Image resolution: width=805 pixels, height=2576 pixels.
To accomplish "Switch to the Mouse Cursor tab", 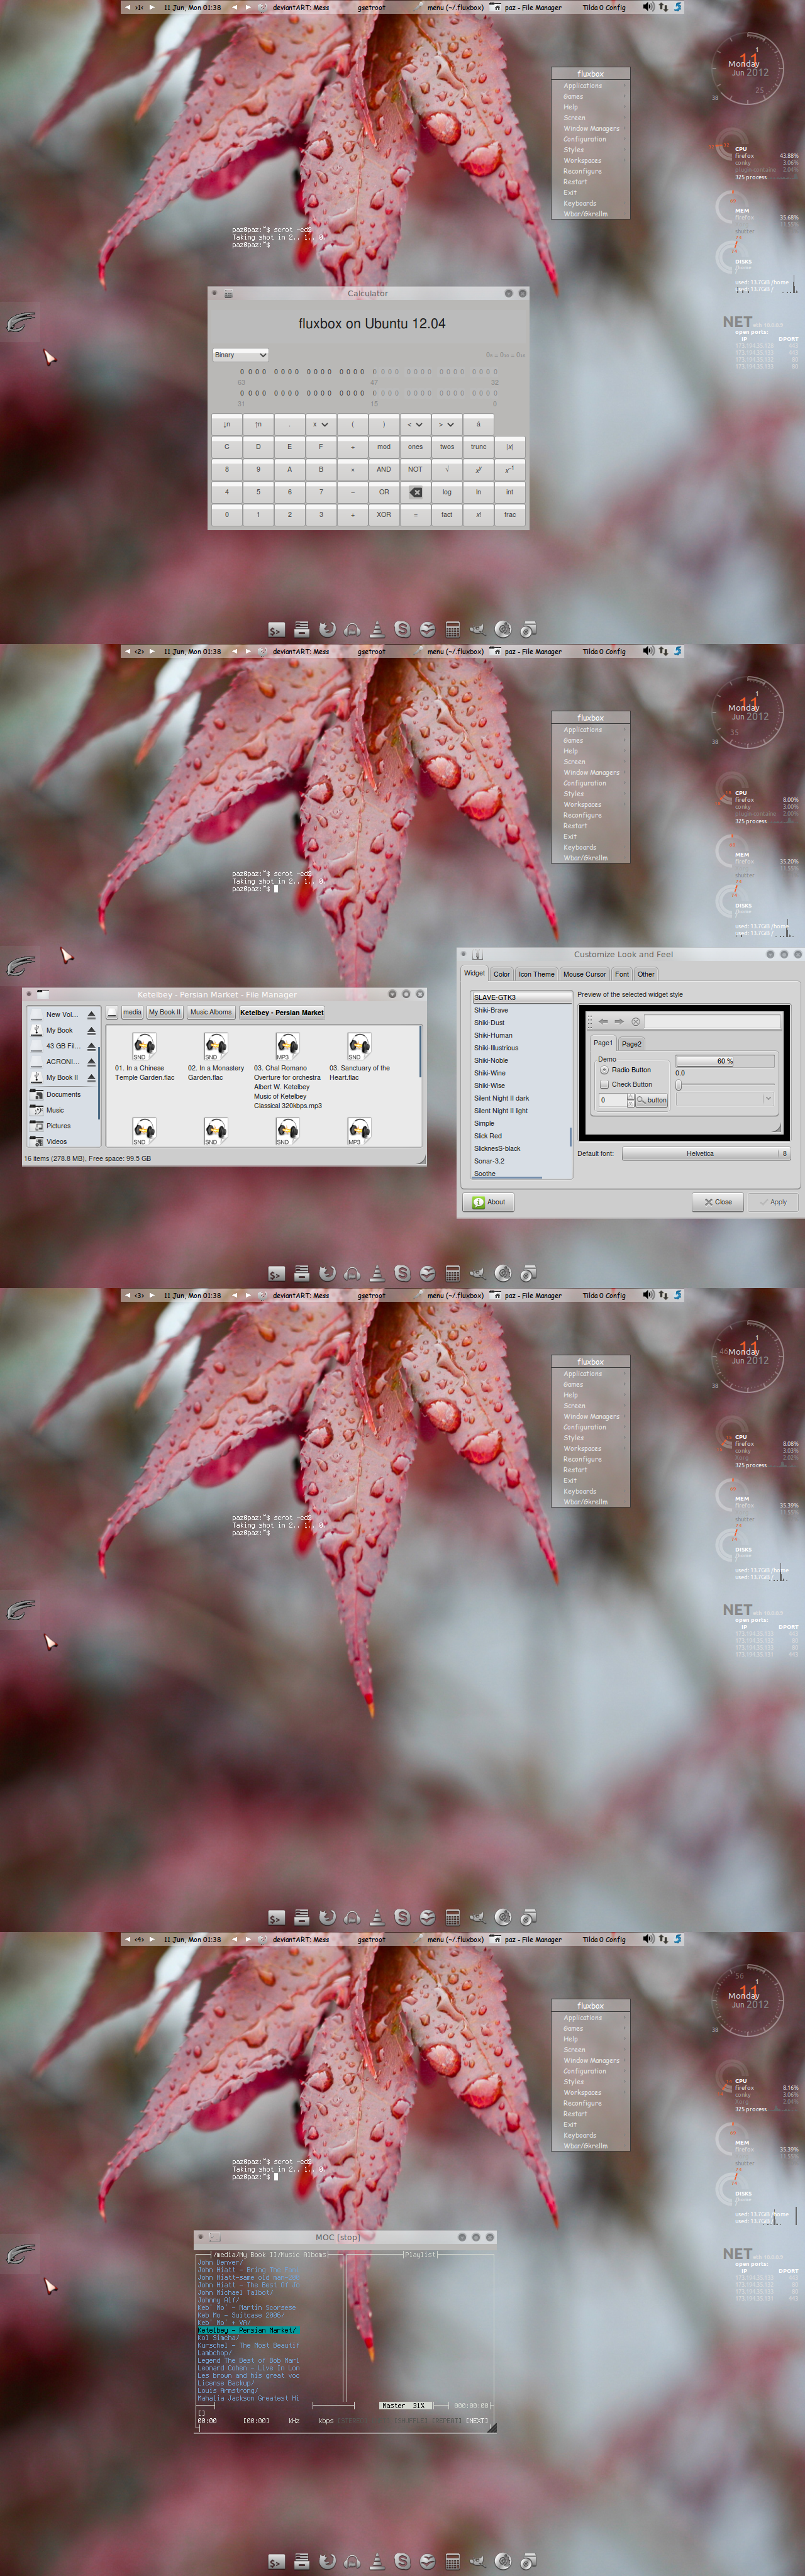I will 584,974.
